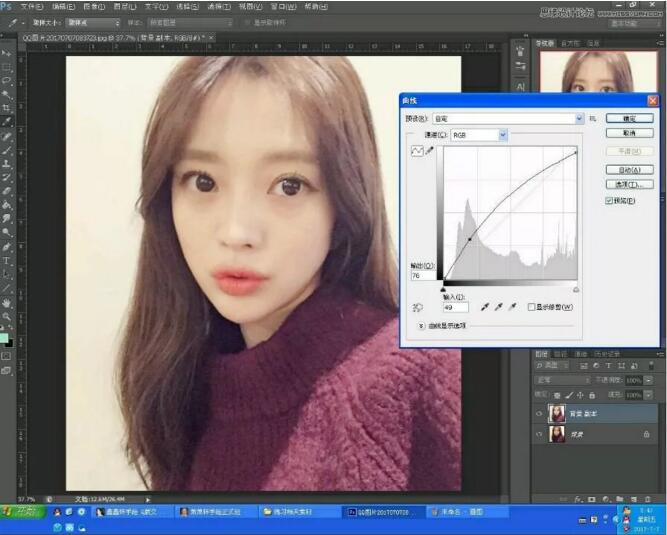Viewport: 667px width, 535px height.
Task: Create a new group folder icon
Action: tap(619, 499)
